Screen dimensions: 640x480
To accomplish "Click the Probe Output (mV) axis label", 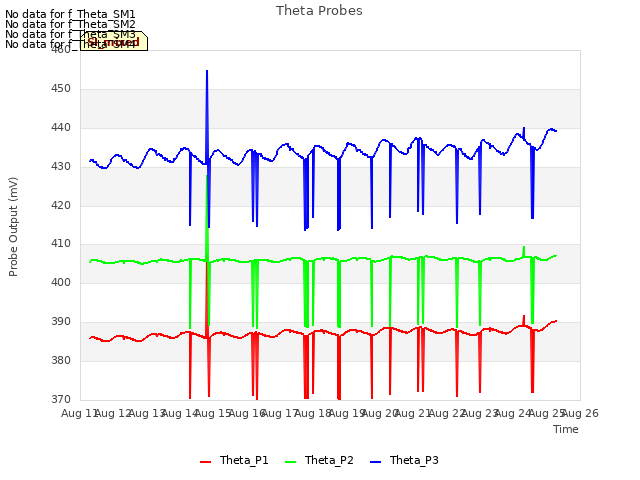I will pos(13,227).
